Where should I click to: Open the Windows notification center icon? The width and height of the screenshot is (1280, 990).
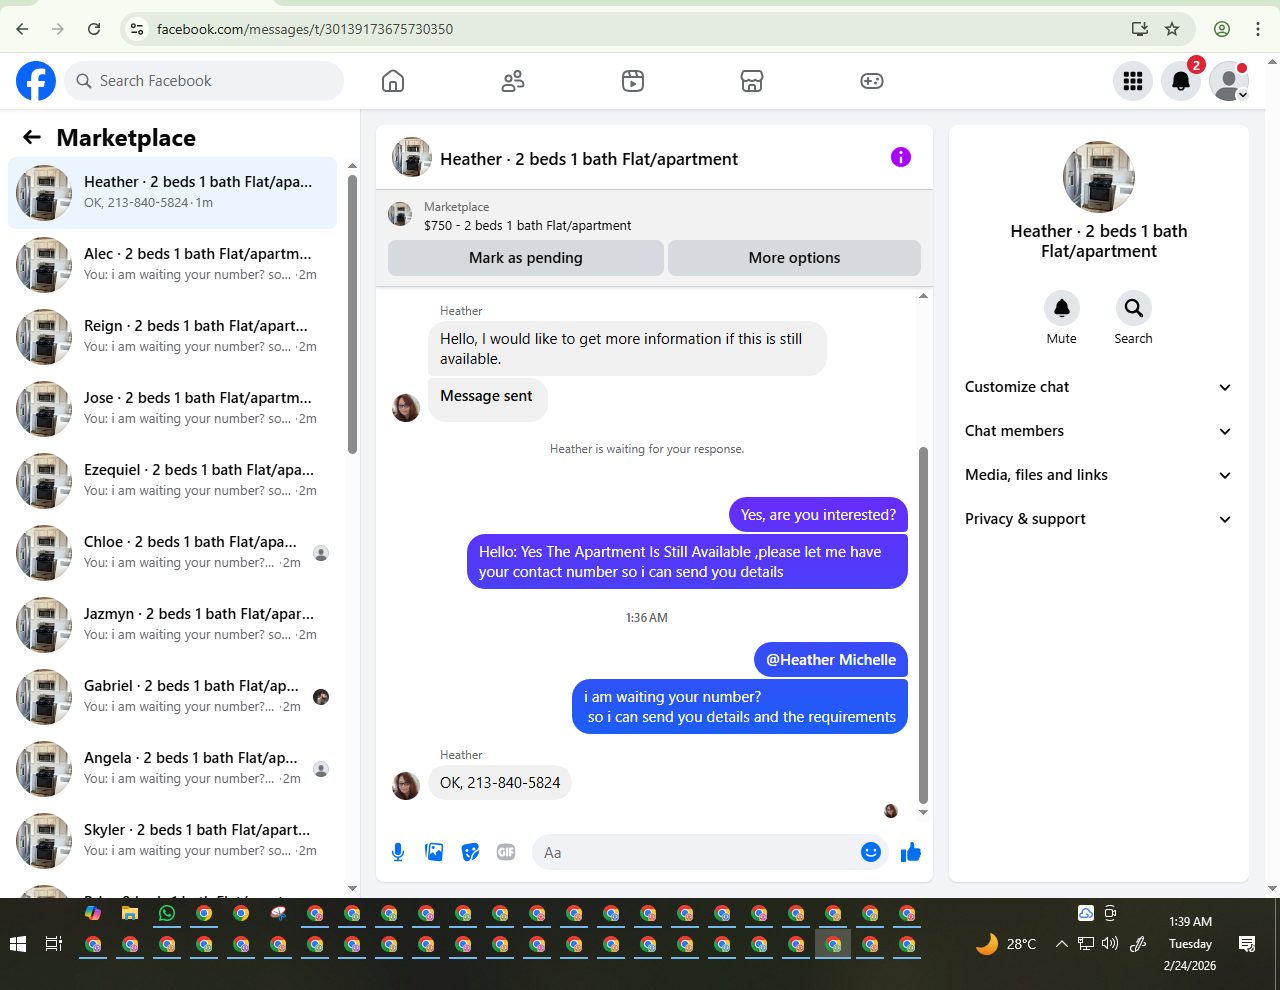[1247, 944]
